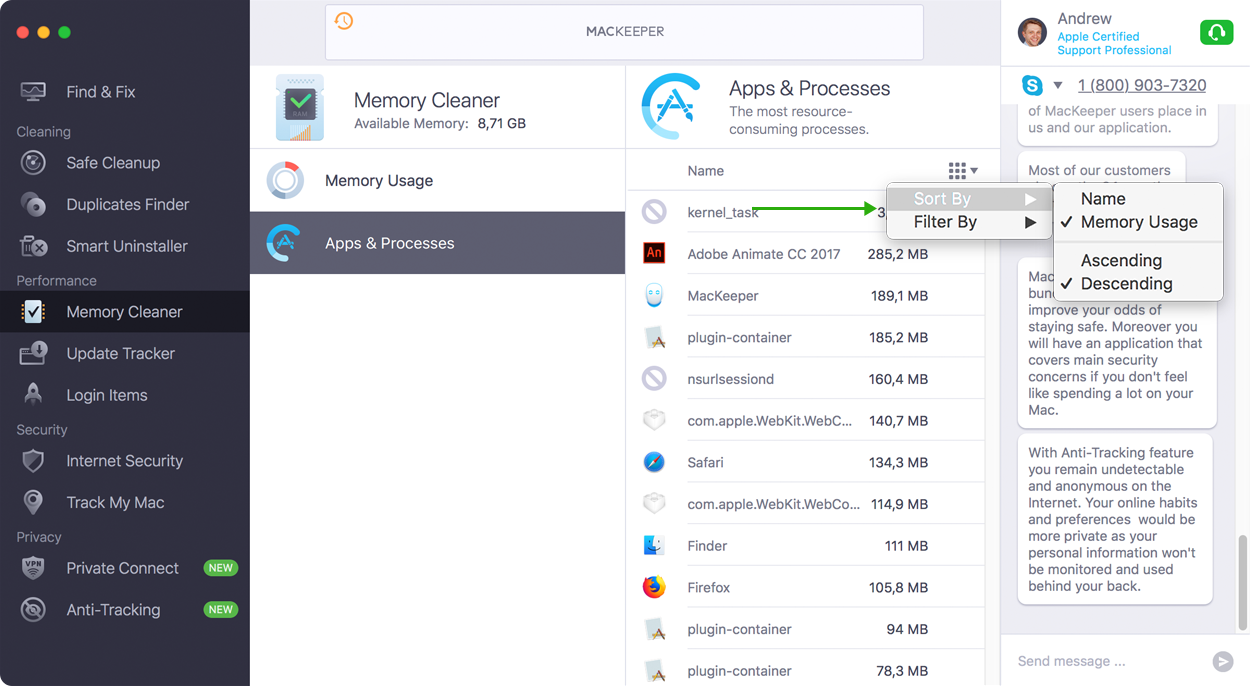Select Safe Cleanup sidebar icon

pyautogui.click(x=33, y=163)
